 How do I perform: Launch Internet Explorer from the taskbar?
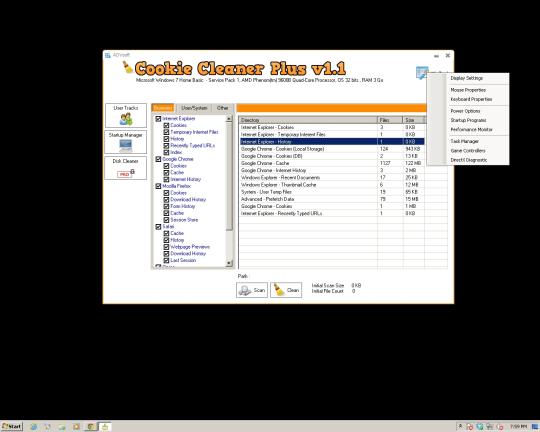pyautogui.click(x=33, y=427)
